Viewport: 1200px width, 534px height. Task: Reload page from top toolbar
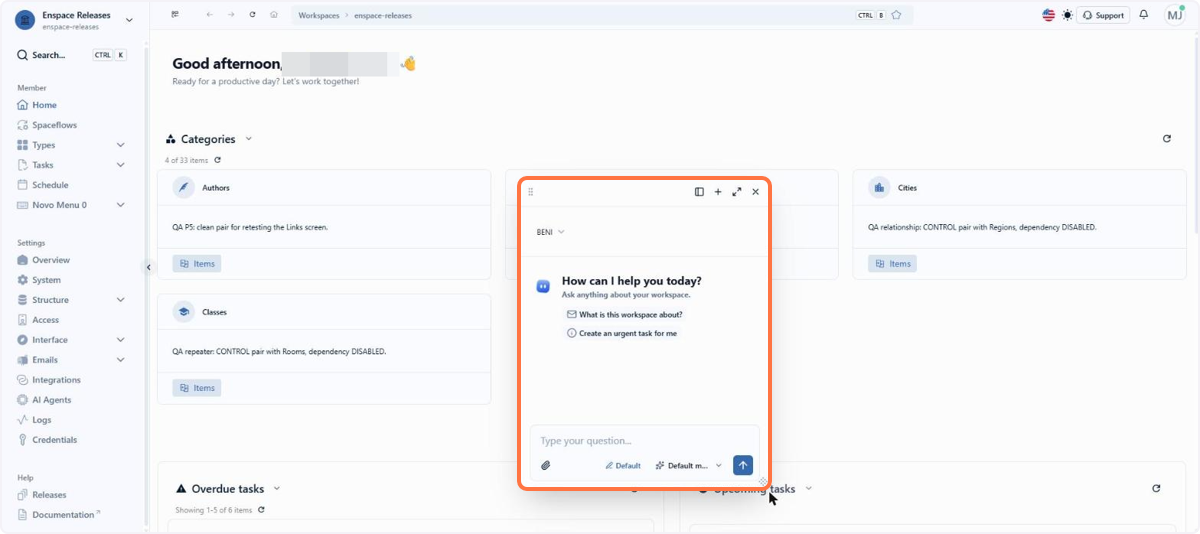(252, 15)
